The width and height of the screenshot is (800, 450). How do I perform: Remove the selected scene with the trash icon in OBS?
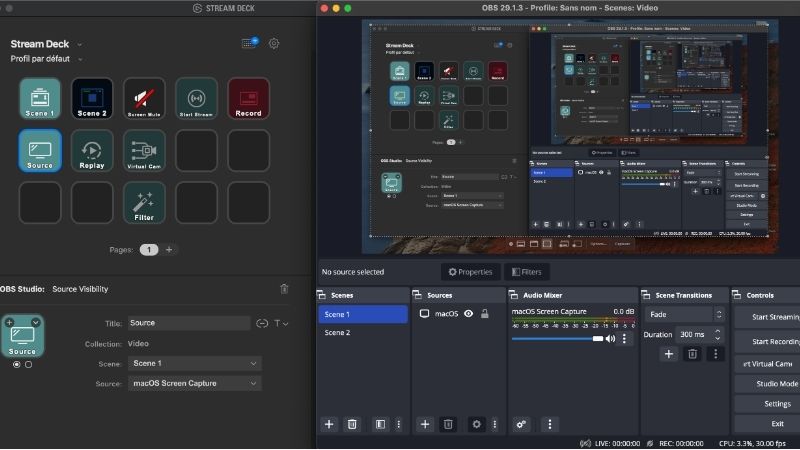click(352, 424)
